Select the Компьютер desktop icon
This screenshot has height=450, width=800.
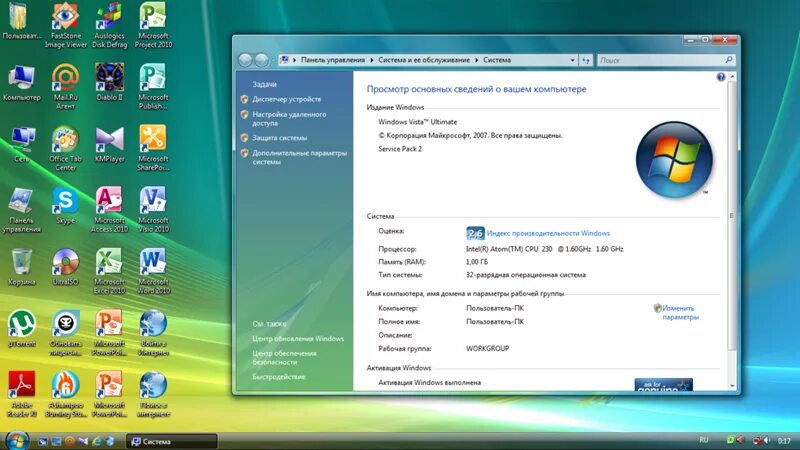pyautogui.click(x=21, y=83)
